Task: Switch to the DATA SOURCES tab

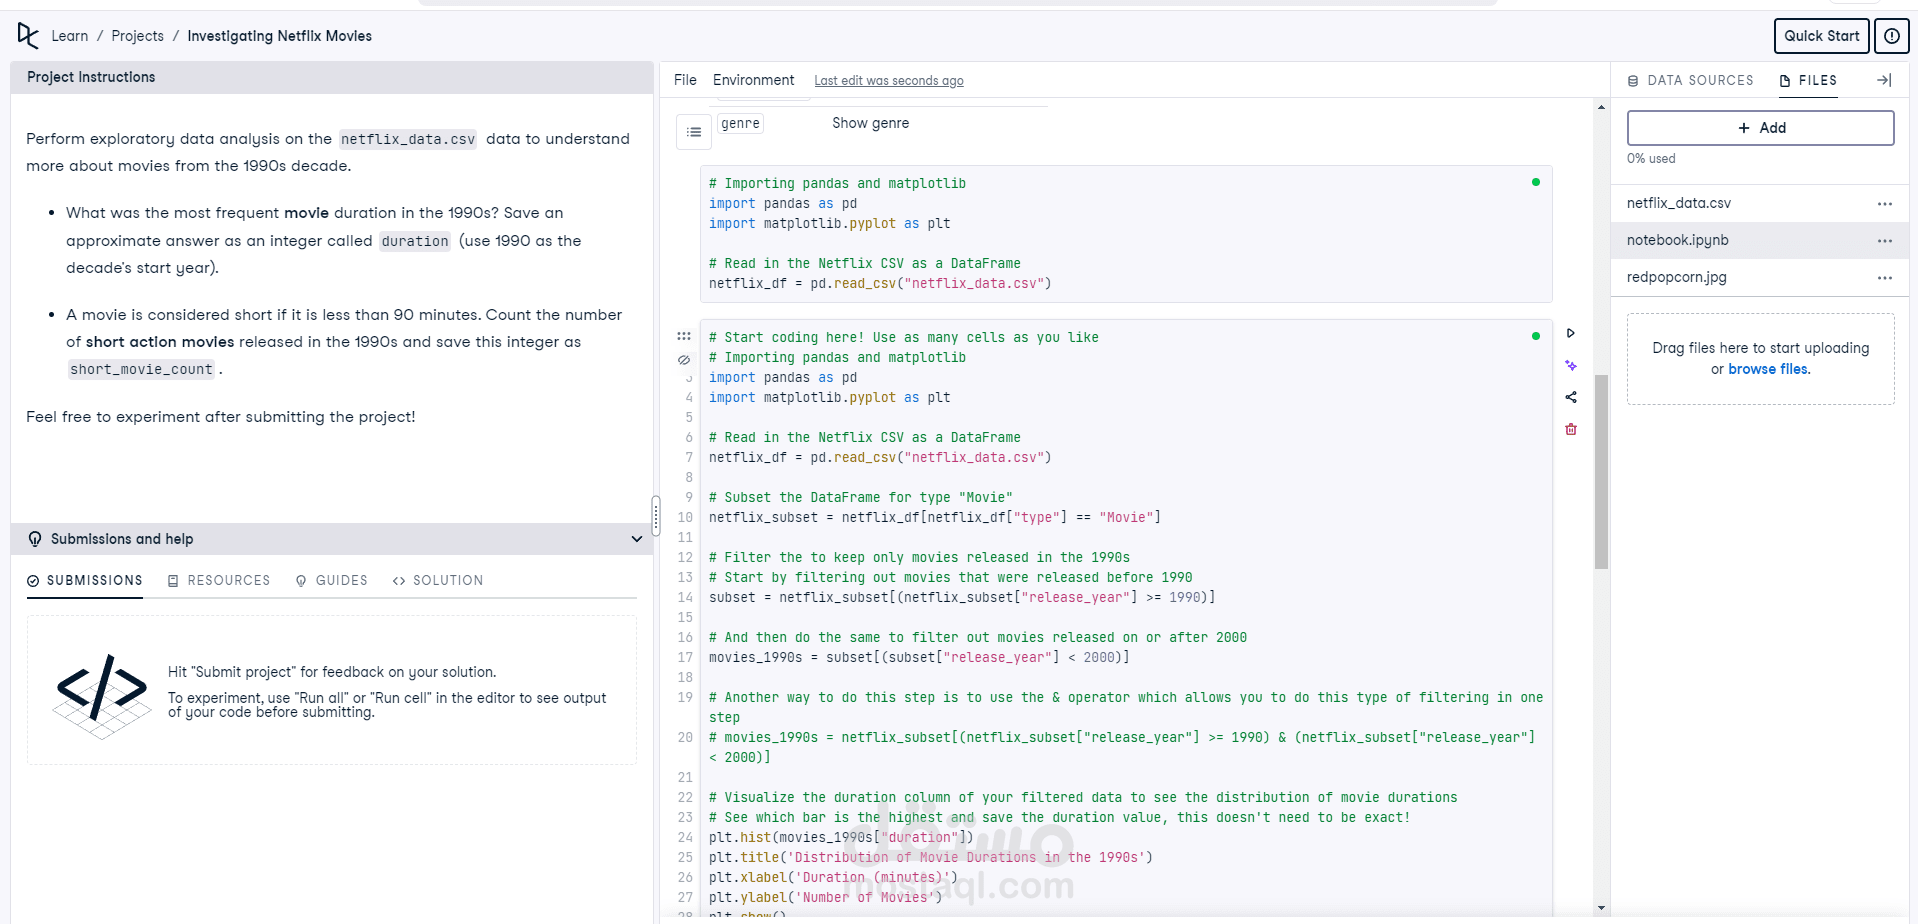Action: coord(1690,80)
